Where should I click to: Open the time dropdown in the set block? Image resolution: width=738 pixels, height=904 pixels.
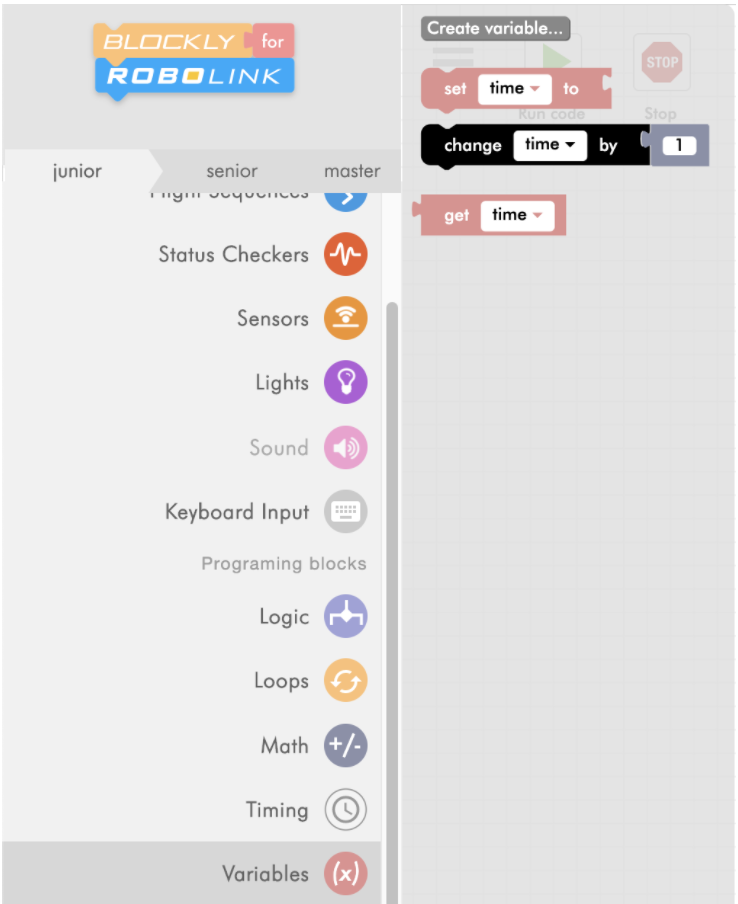pyautogui.click(x=514, y=89)
